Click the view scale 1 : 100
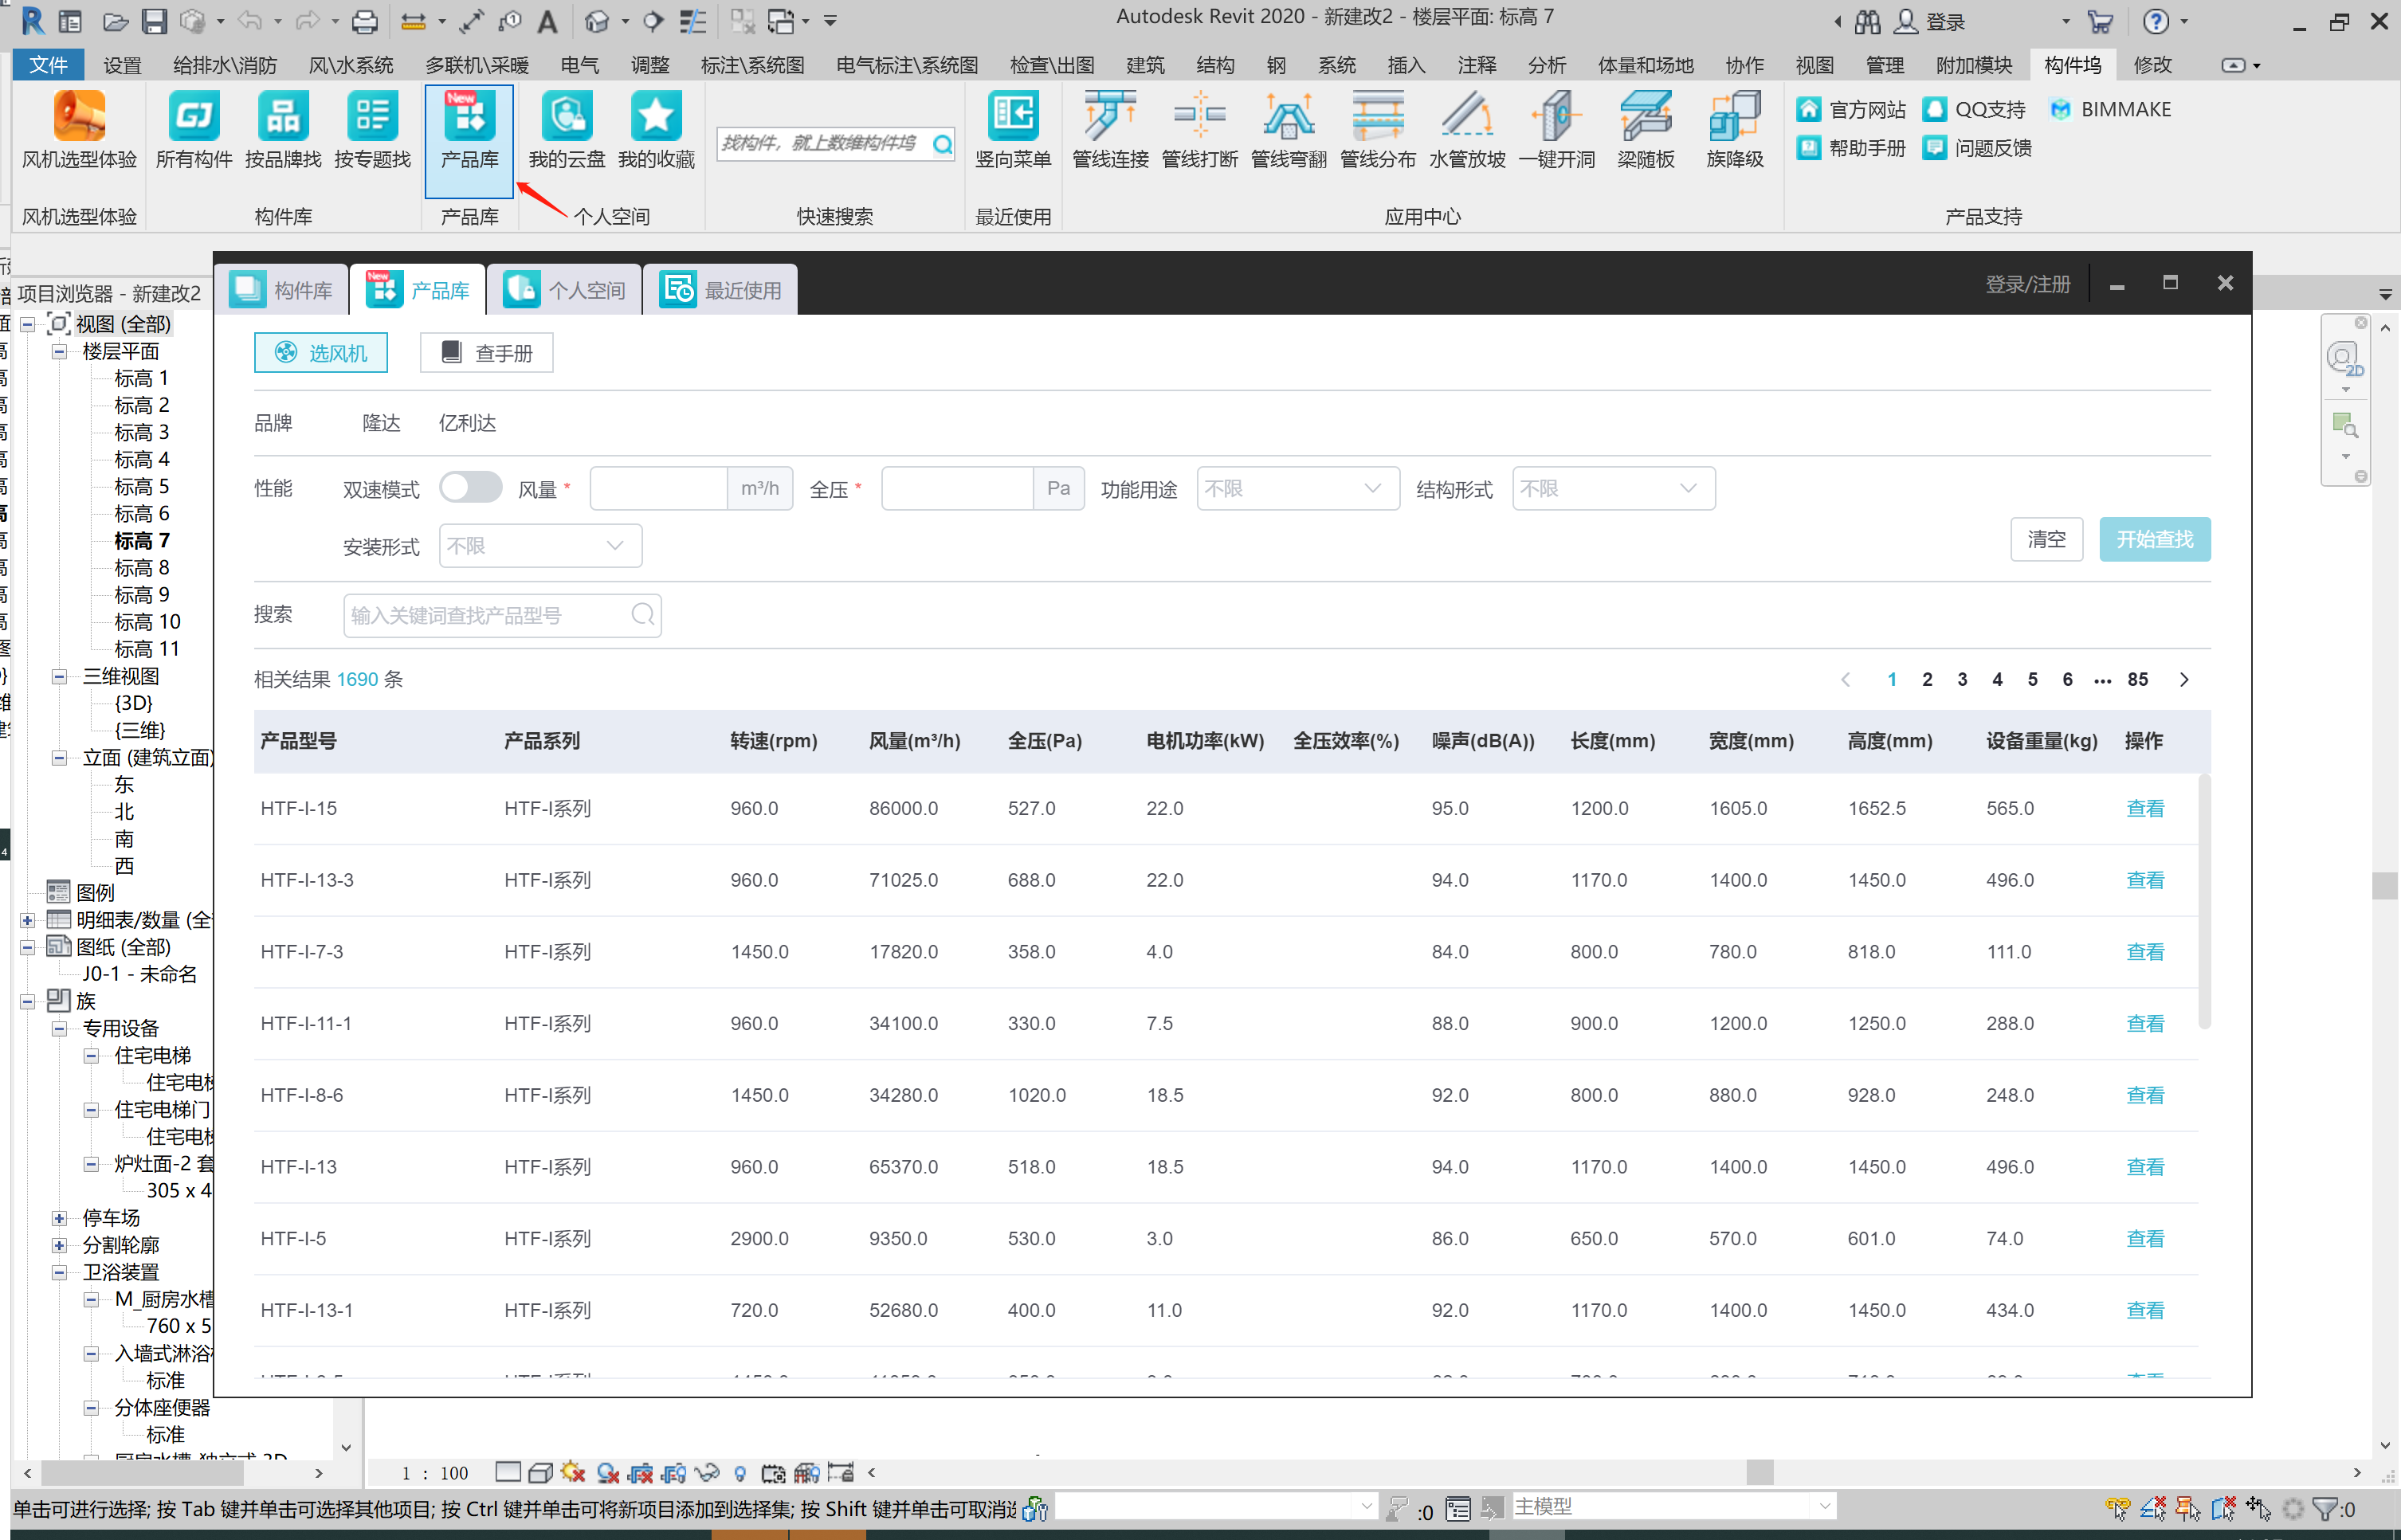2401x1540 pixels. click(x=434, y=1472)
